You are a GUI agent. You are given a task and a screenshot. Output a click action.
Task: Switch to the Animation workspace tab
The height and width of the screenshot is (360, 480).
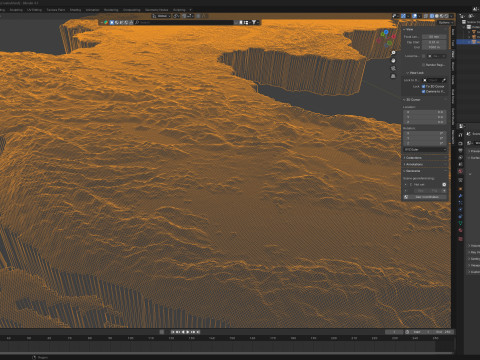[92, 10]
